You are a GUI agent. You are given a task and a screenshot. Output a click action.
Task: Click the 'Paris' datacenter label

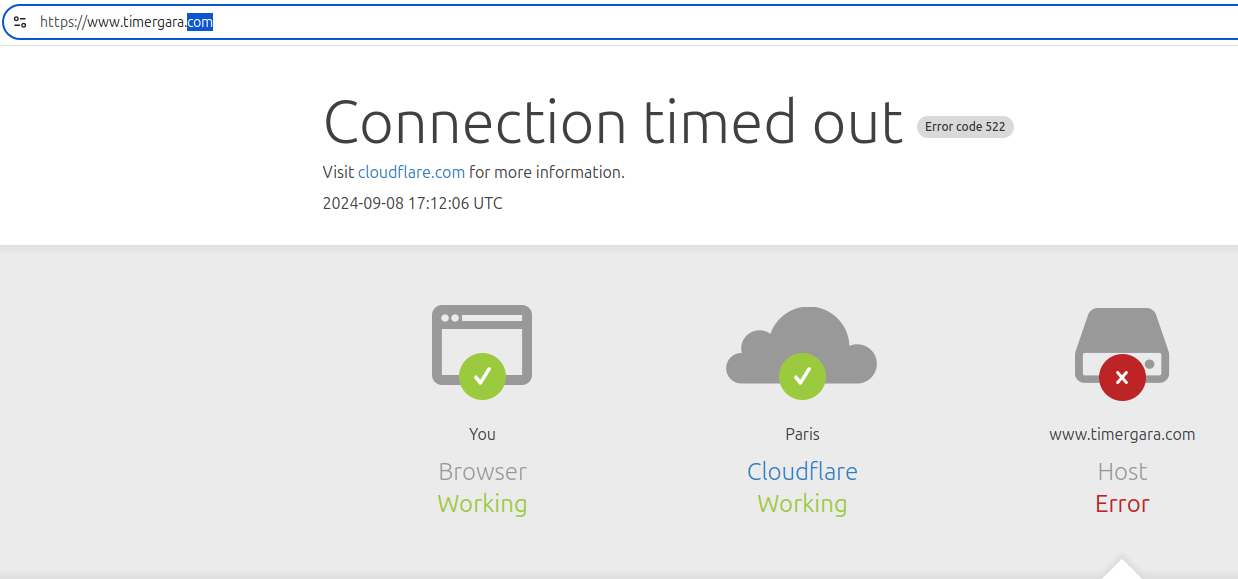pos(801,434)
